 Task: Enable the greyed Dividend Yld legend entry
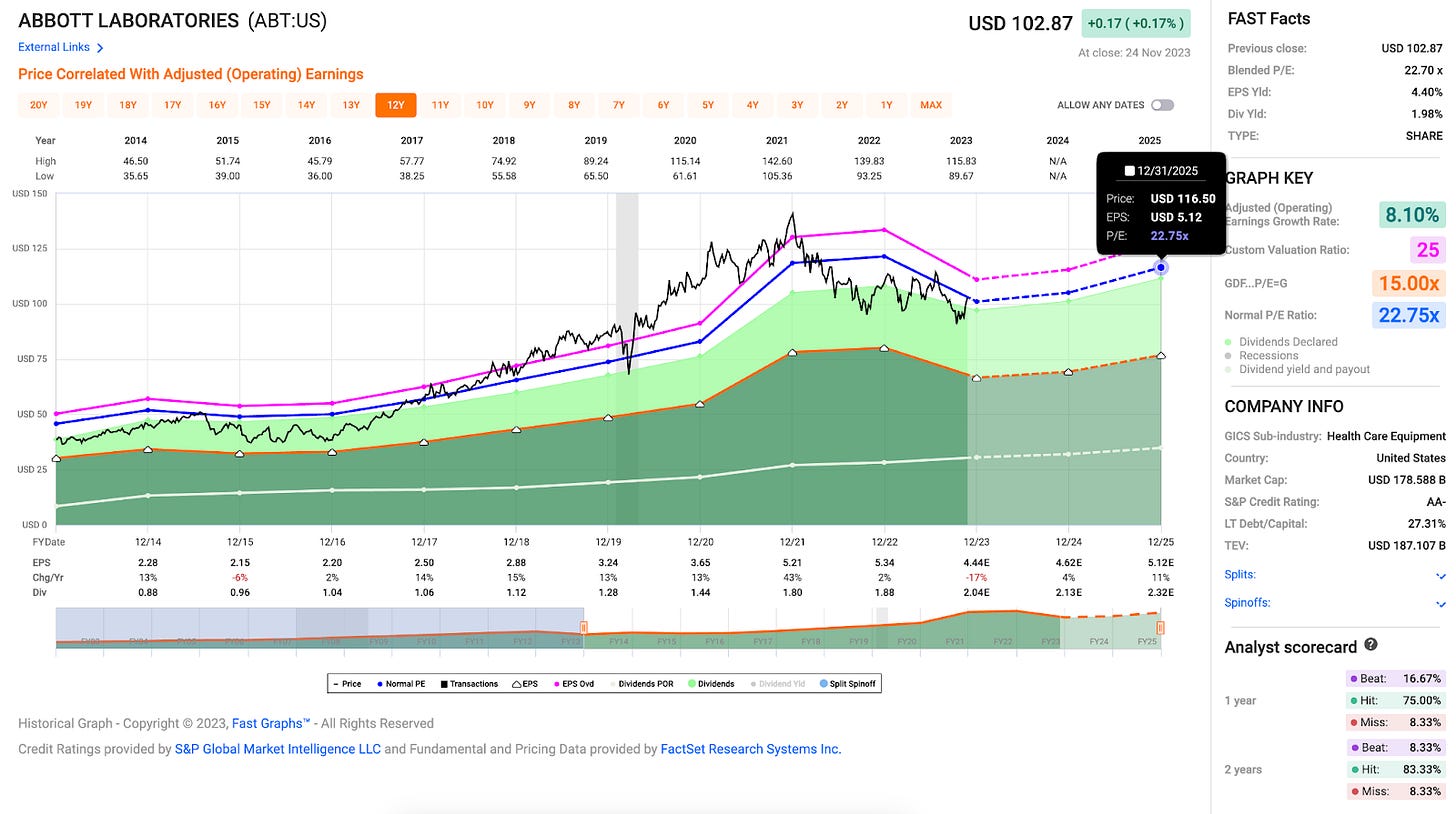click(x=778, y=684)
